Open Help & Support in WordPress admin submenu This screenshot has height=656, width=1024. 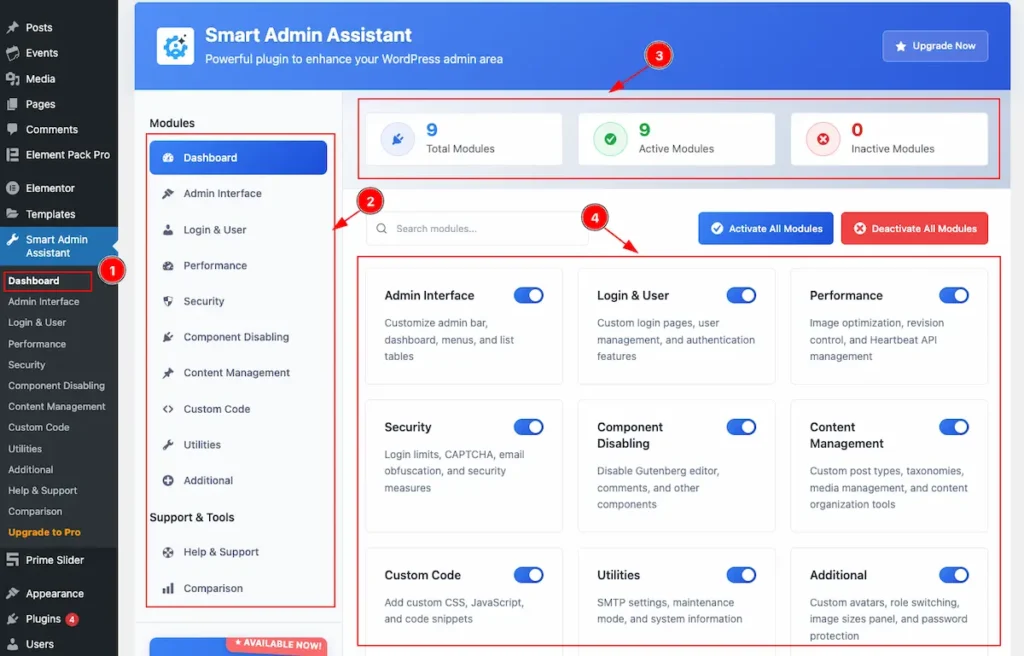click(x=42, y=491)
